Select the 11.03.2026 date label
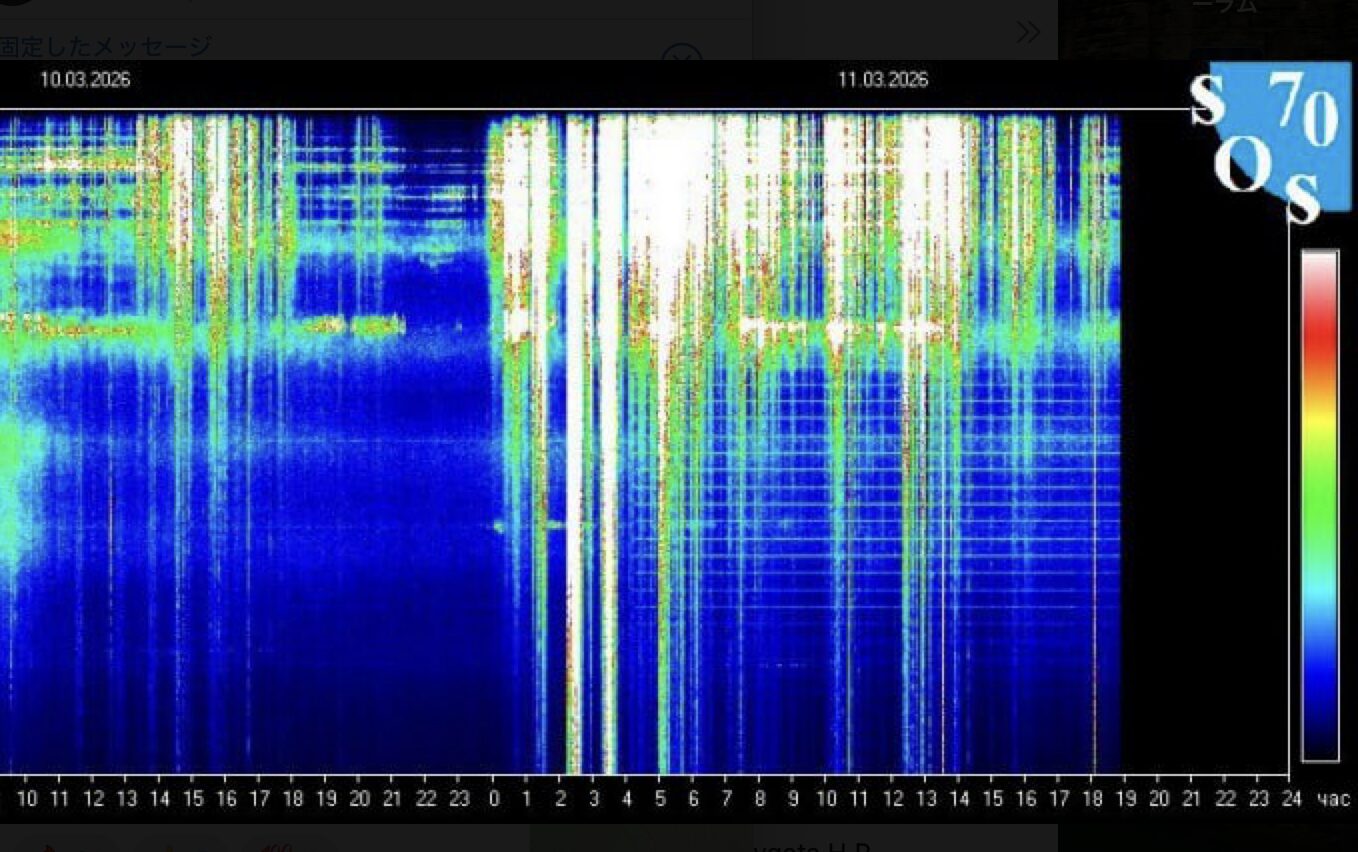 pyautogui.click(x=883, y=80)
